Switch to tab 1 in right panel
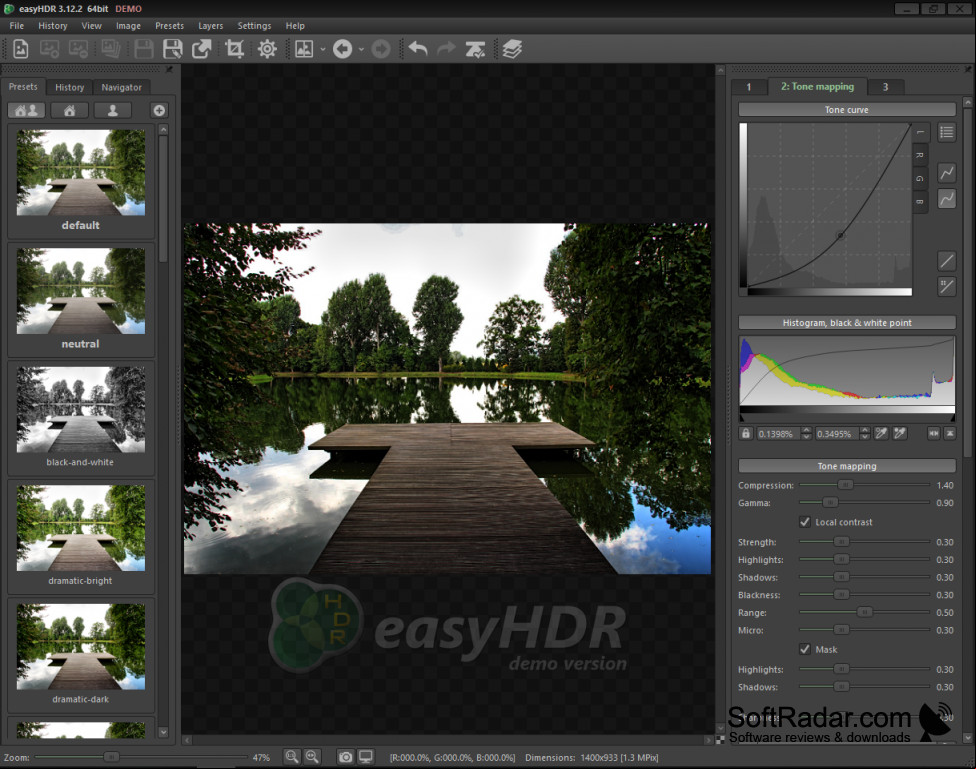The width and height of the screenshot is (976, 769). 749,87
